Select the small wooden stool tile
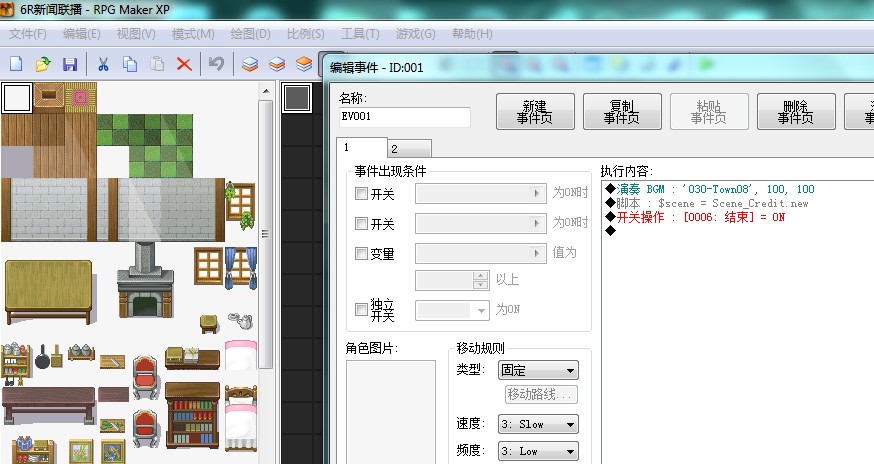The width and height of the screenshot is (874, 464). 209,323
